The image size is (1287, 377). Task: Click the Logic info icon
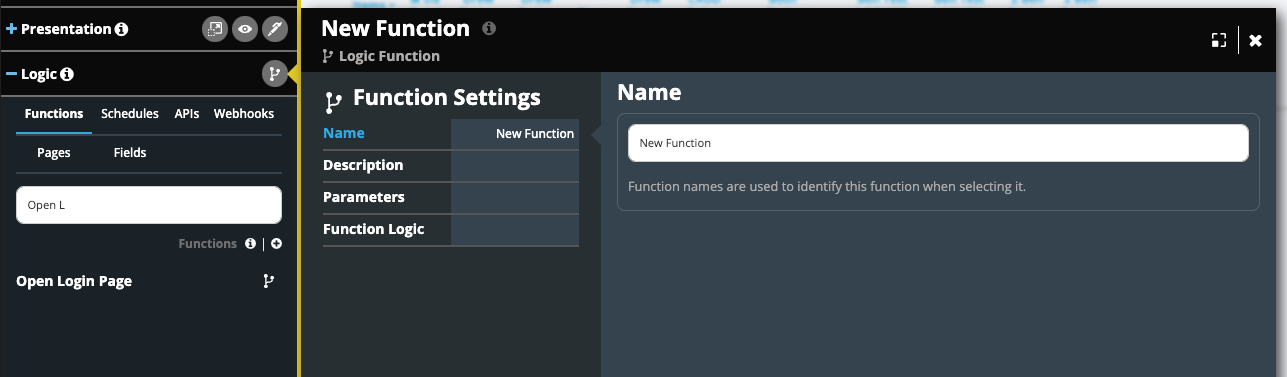tap(68, 74)
